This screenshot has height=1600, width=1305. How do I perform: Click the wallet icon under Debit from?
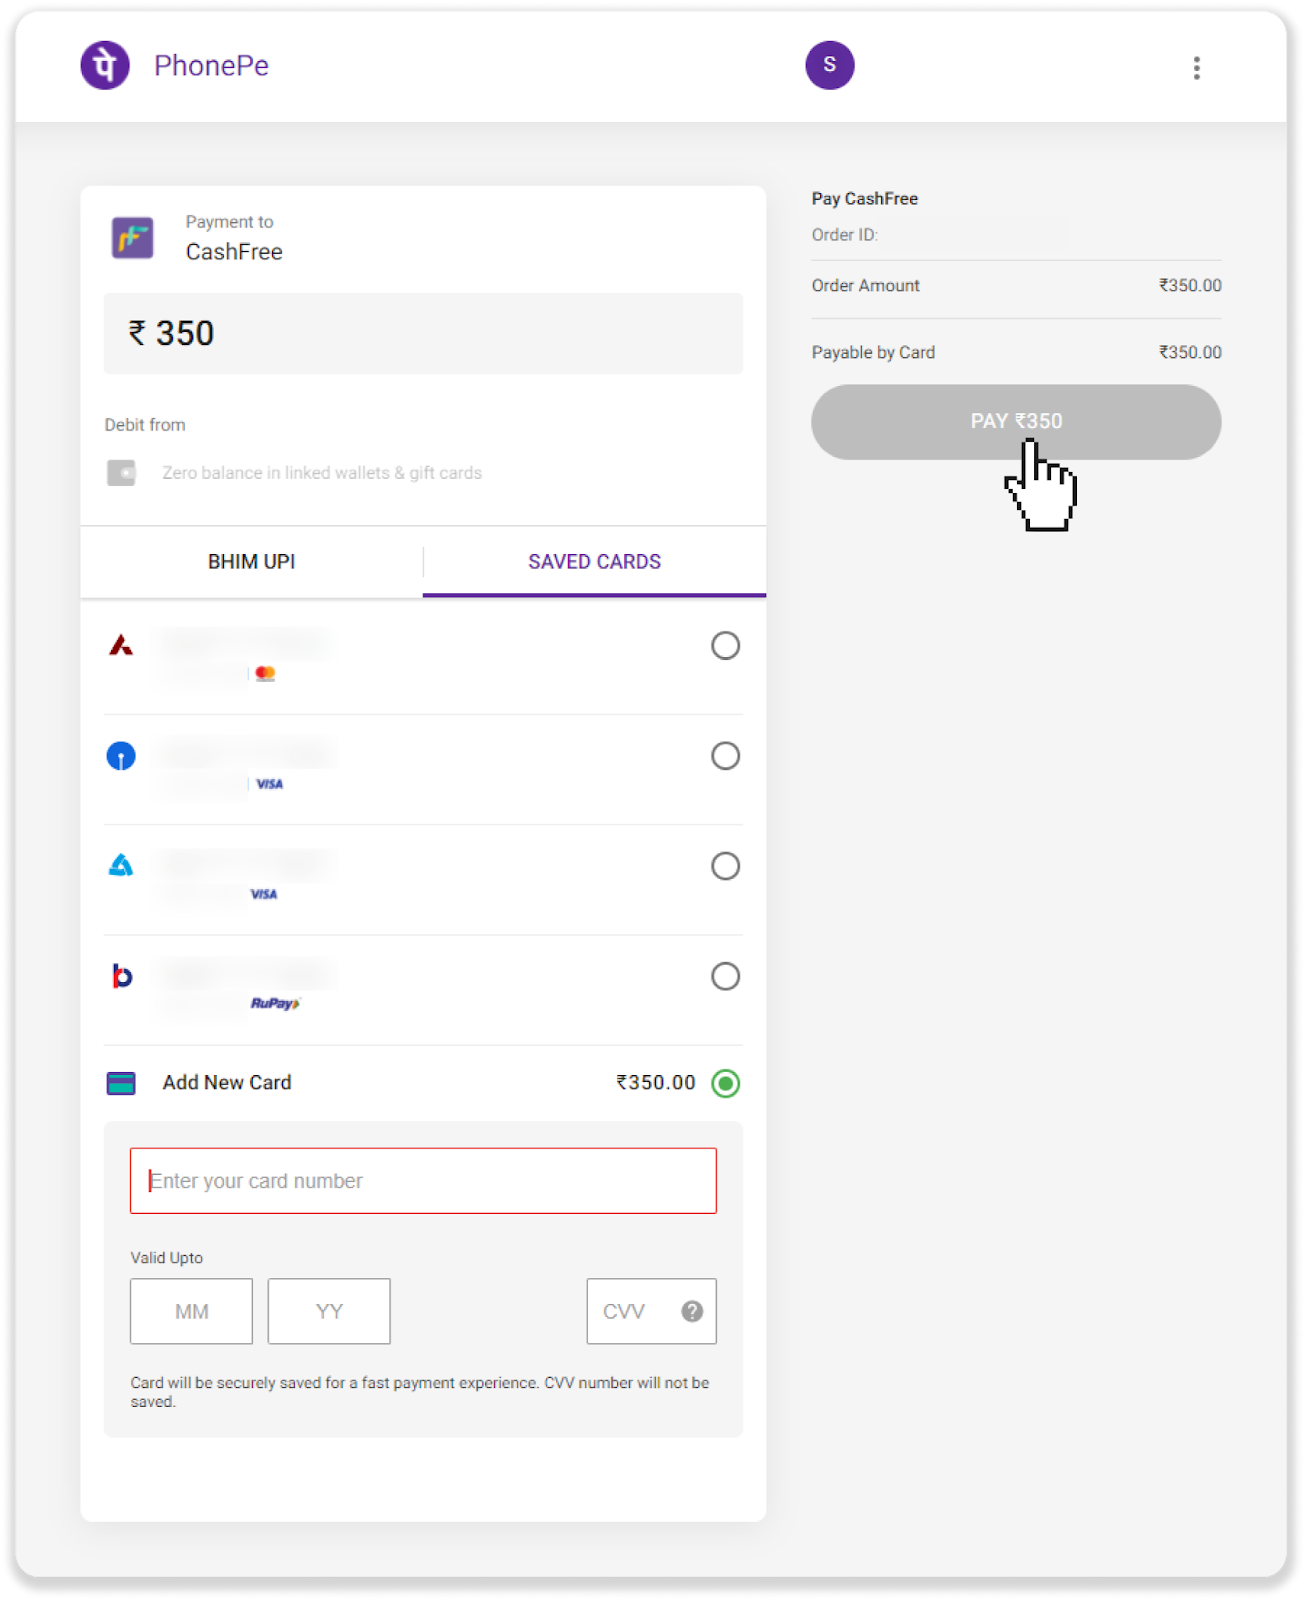[122, 473]
